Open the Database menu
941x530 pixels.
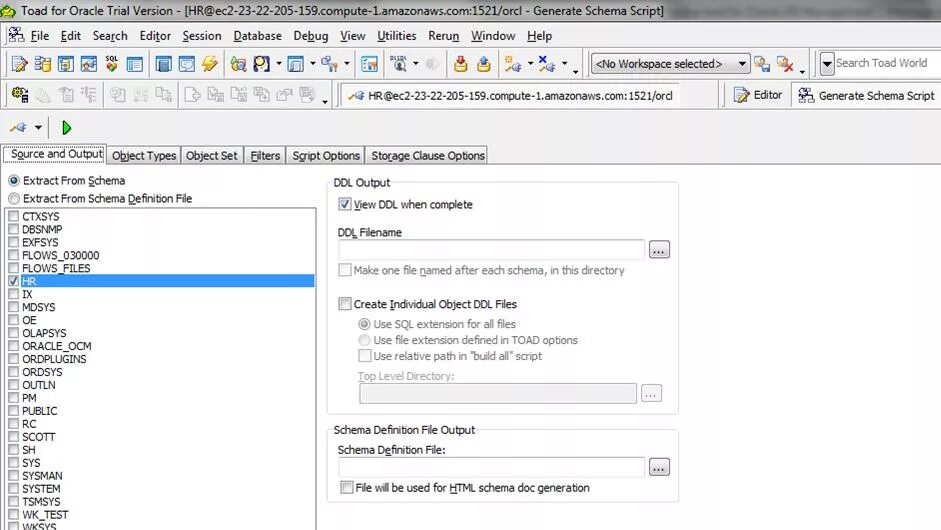(x=257, y=36)
